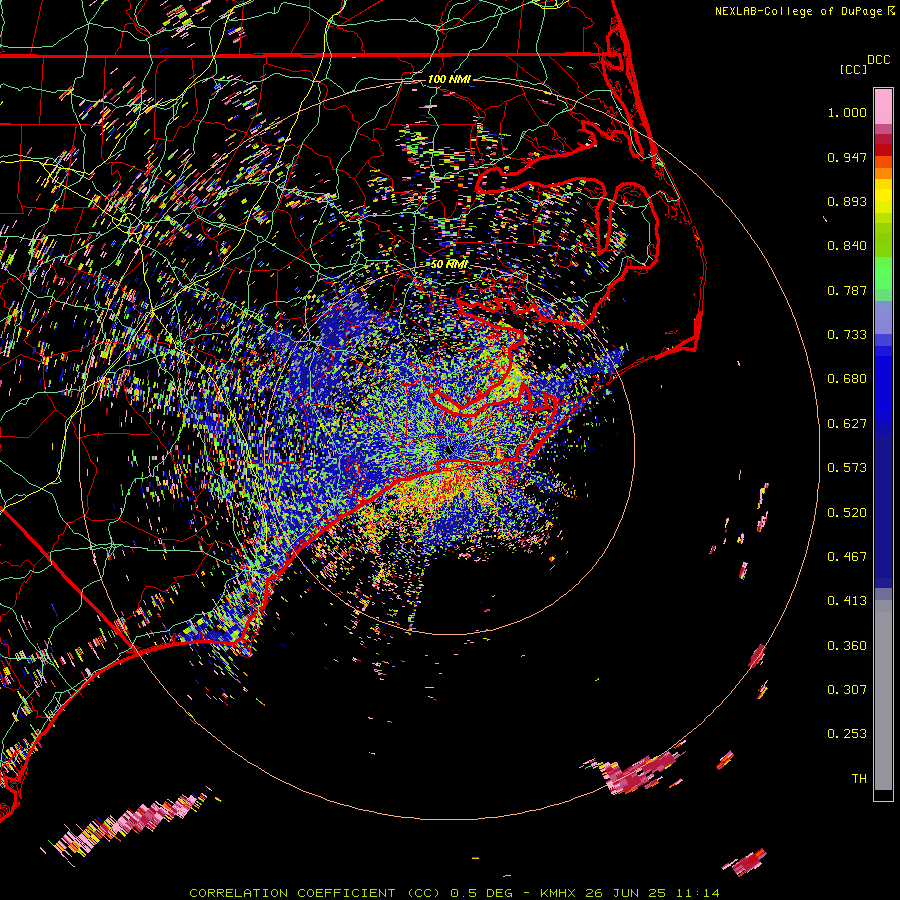The height and width of the screenshot is (900, 900).
Task: Select the 0.360 scale value
Action: (x=847, y=646)
